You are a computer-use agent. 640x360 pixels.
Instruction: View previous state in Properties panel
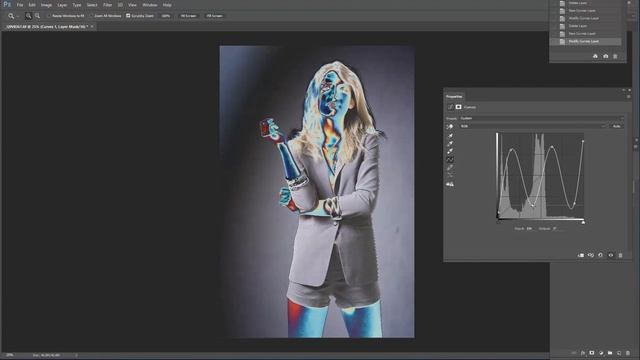tap(591, 255)
